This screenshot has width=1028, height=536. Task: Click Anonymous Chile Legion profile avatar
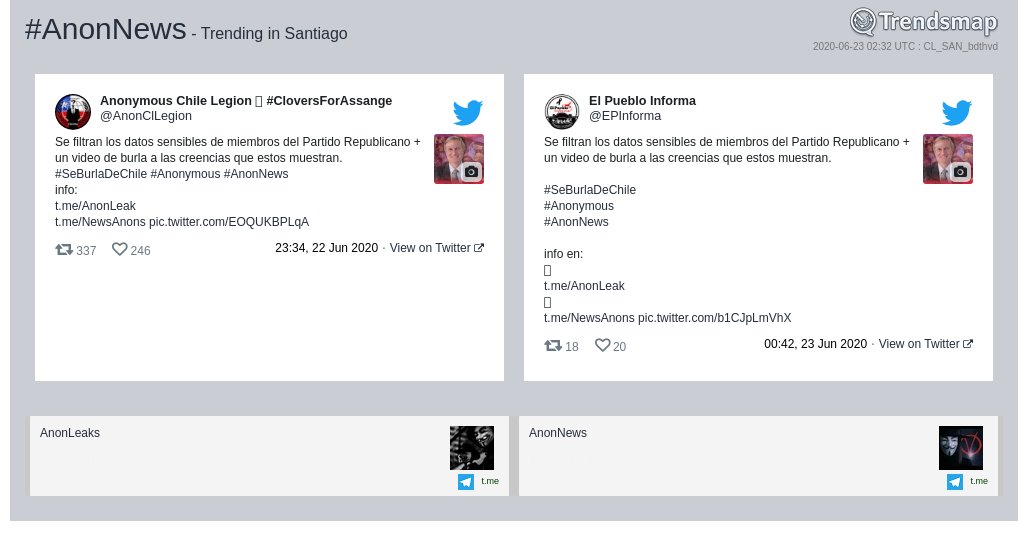73,111
